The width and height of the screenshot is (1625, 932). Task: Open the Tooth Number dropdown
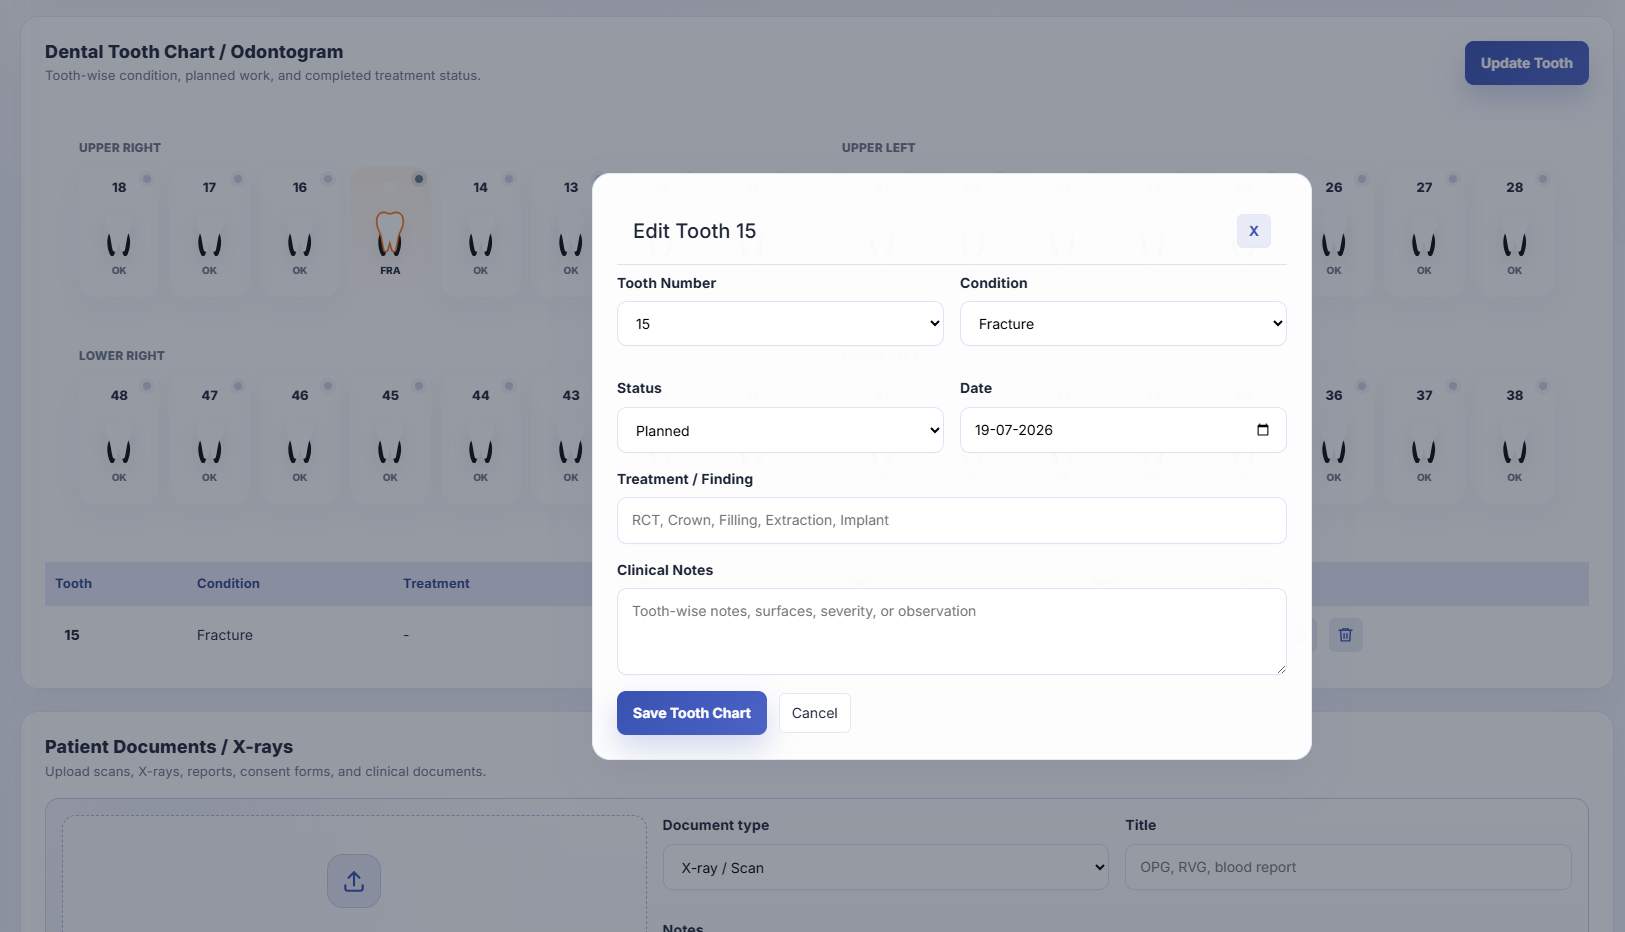[x=780, y=324]
